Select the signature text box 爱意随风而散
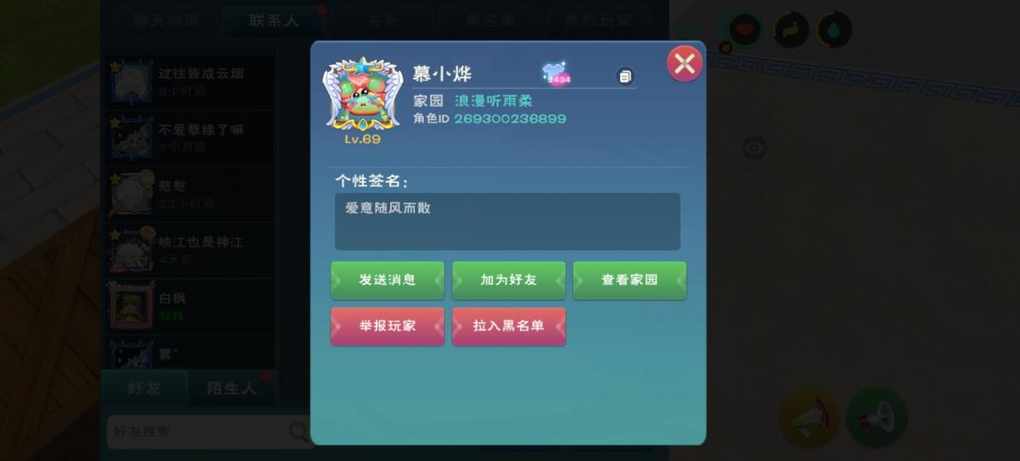The image size is (1020, 461). coord(507,221)
